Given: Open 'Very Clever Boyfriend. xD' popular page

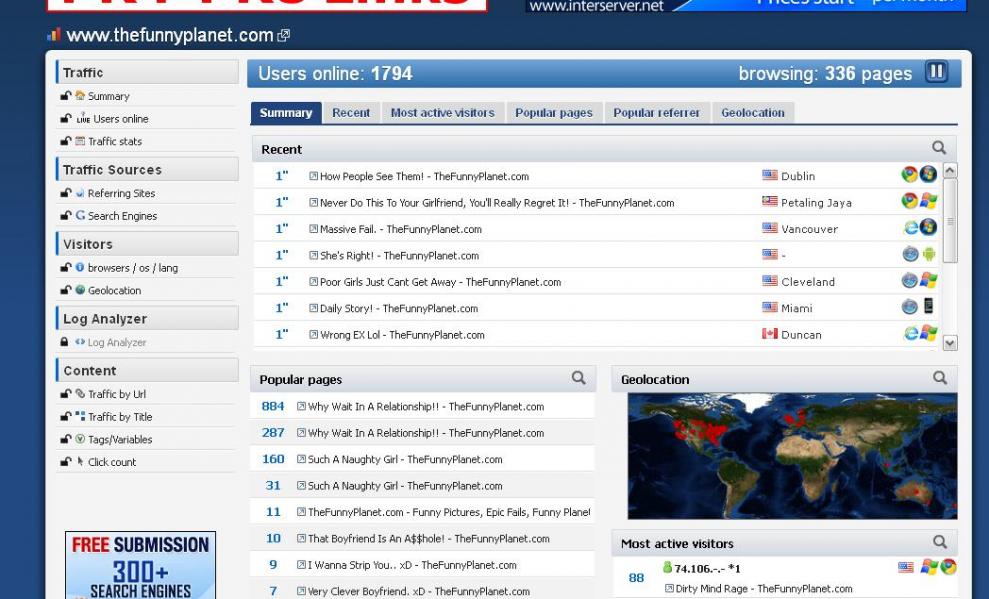Looking at the screenshot, I should pyautogui.click(x=419, y=591).
